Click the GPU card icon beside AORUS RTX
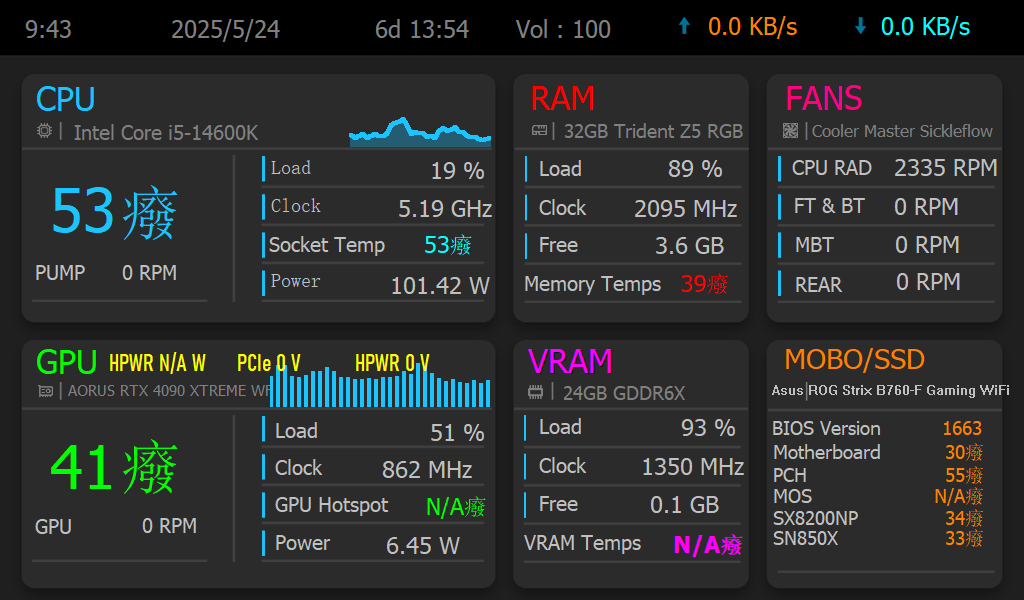1024x600 pixels. [45, 391]
